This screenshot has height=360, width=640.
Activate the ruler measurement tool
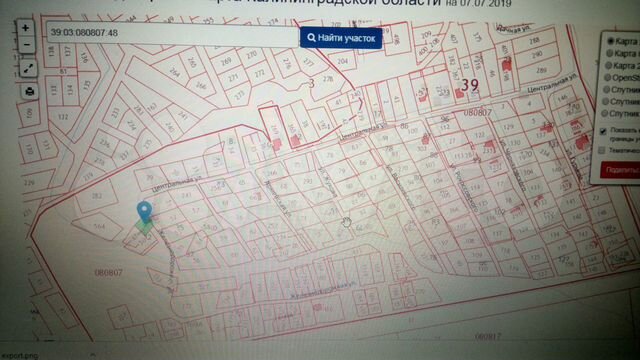28,69
